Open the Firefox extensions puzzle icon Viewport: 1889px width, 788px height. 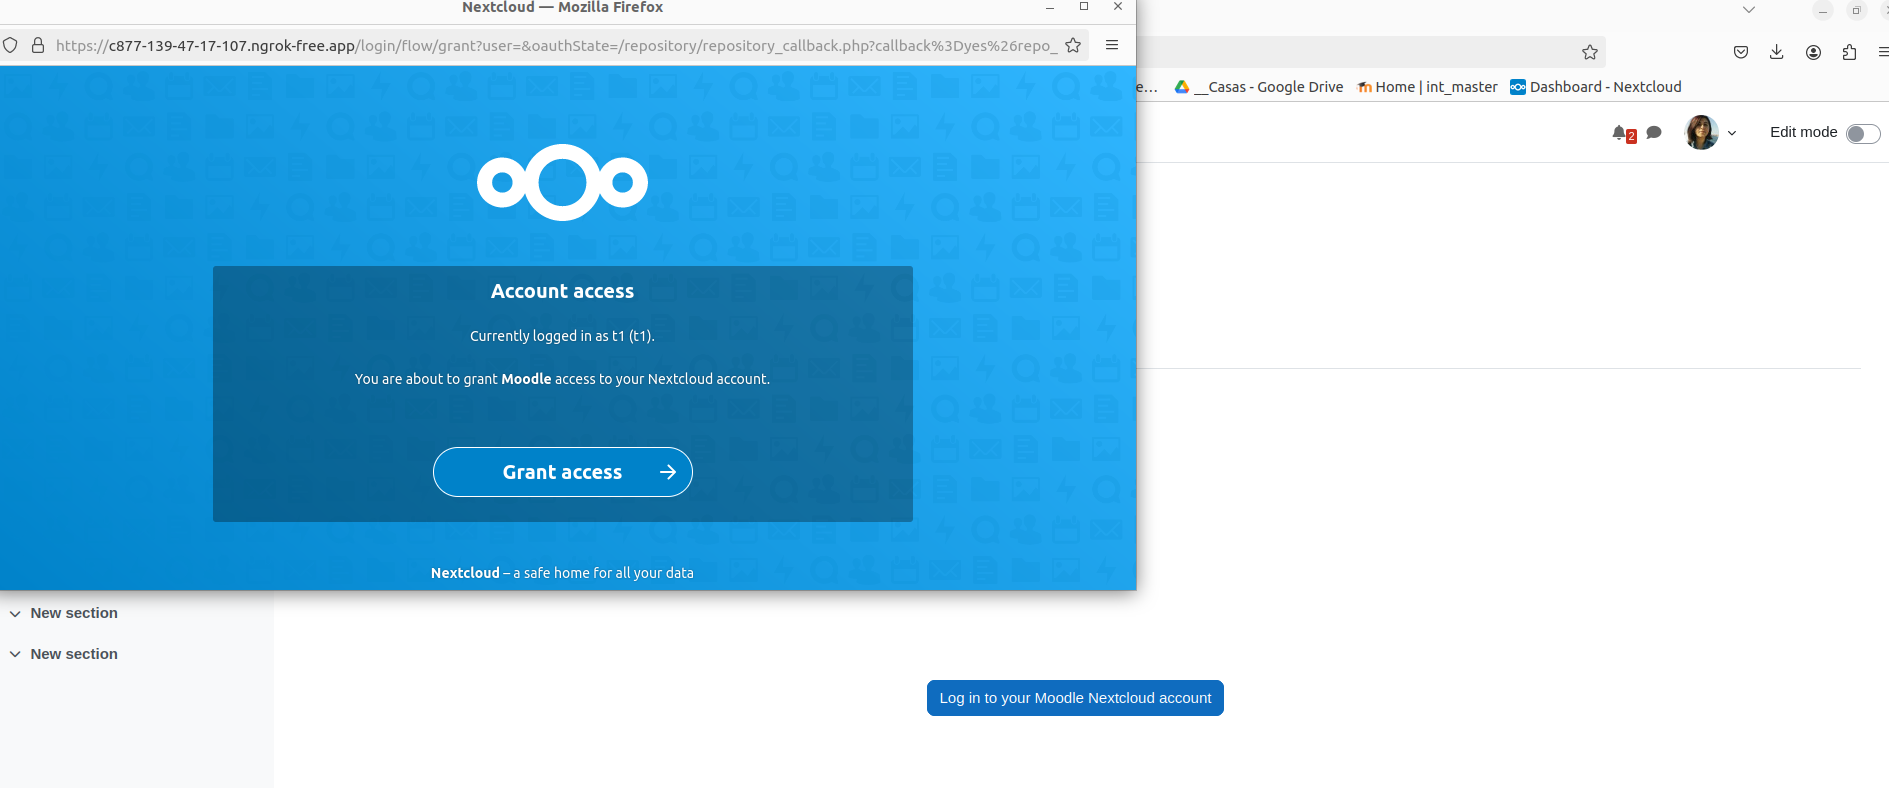(1849, 52)
